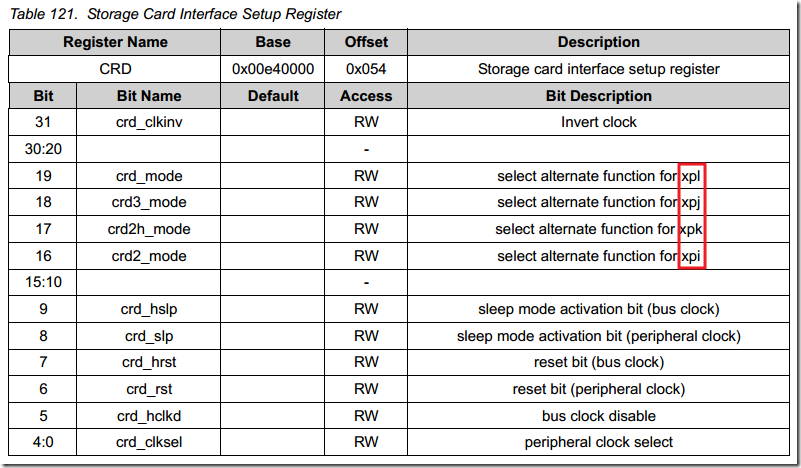The height and width of the screenshot is (468, 801).
Task: Click the crd3_mode bit name
Action: click(x=147, y=202)
